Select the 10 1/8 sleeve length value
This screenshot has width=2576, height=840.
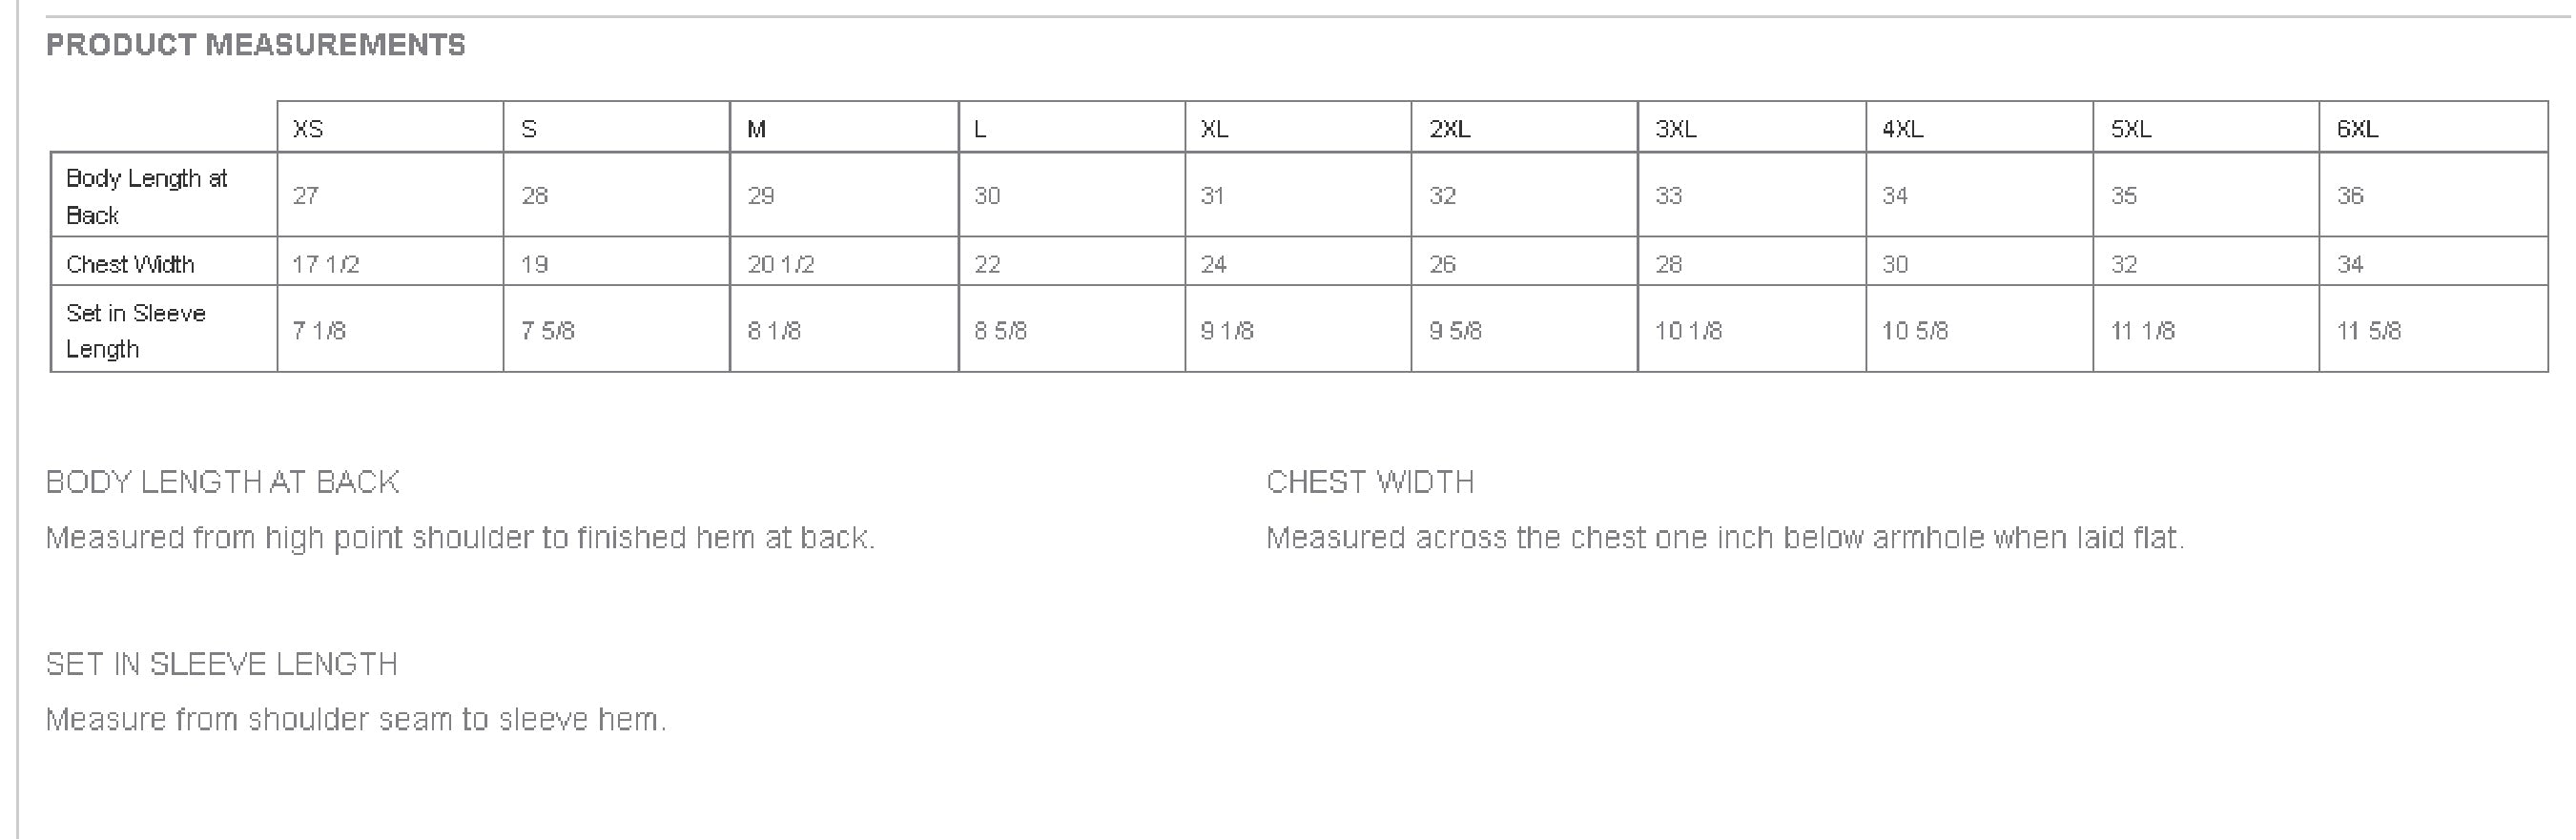pyautogui.click(x=1688, y=330)
